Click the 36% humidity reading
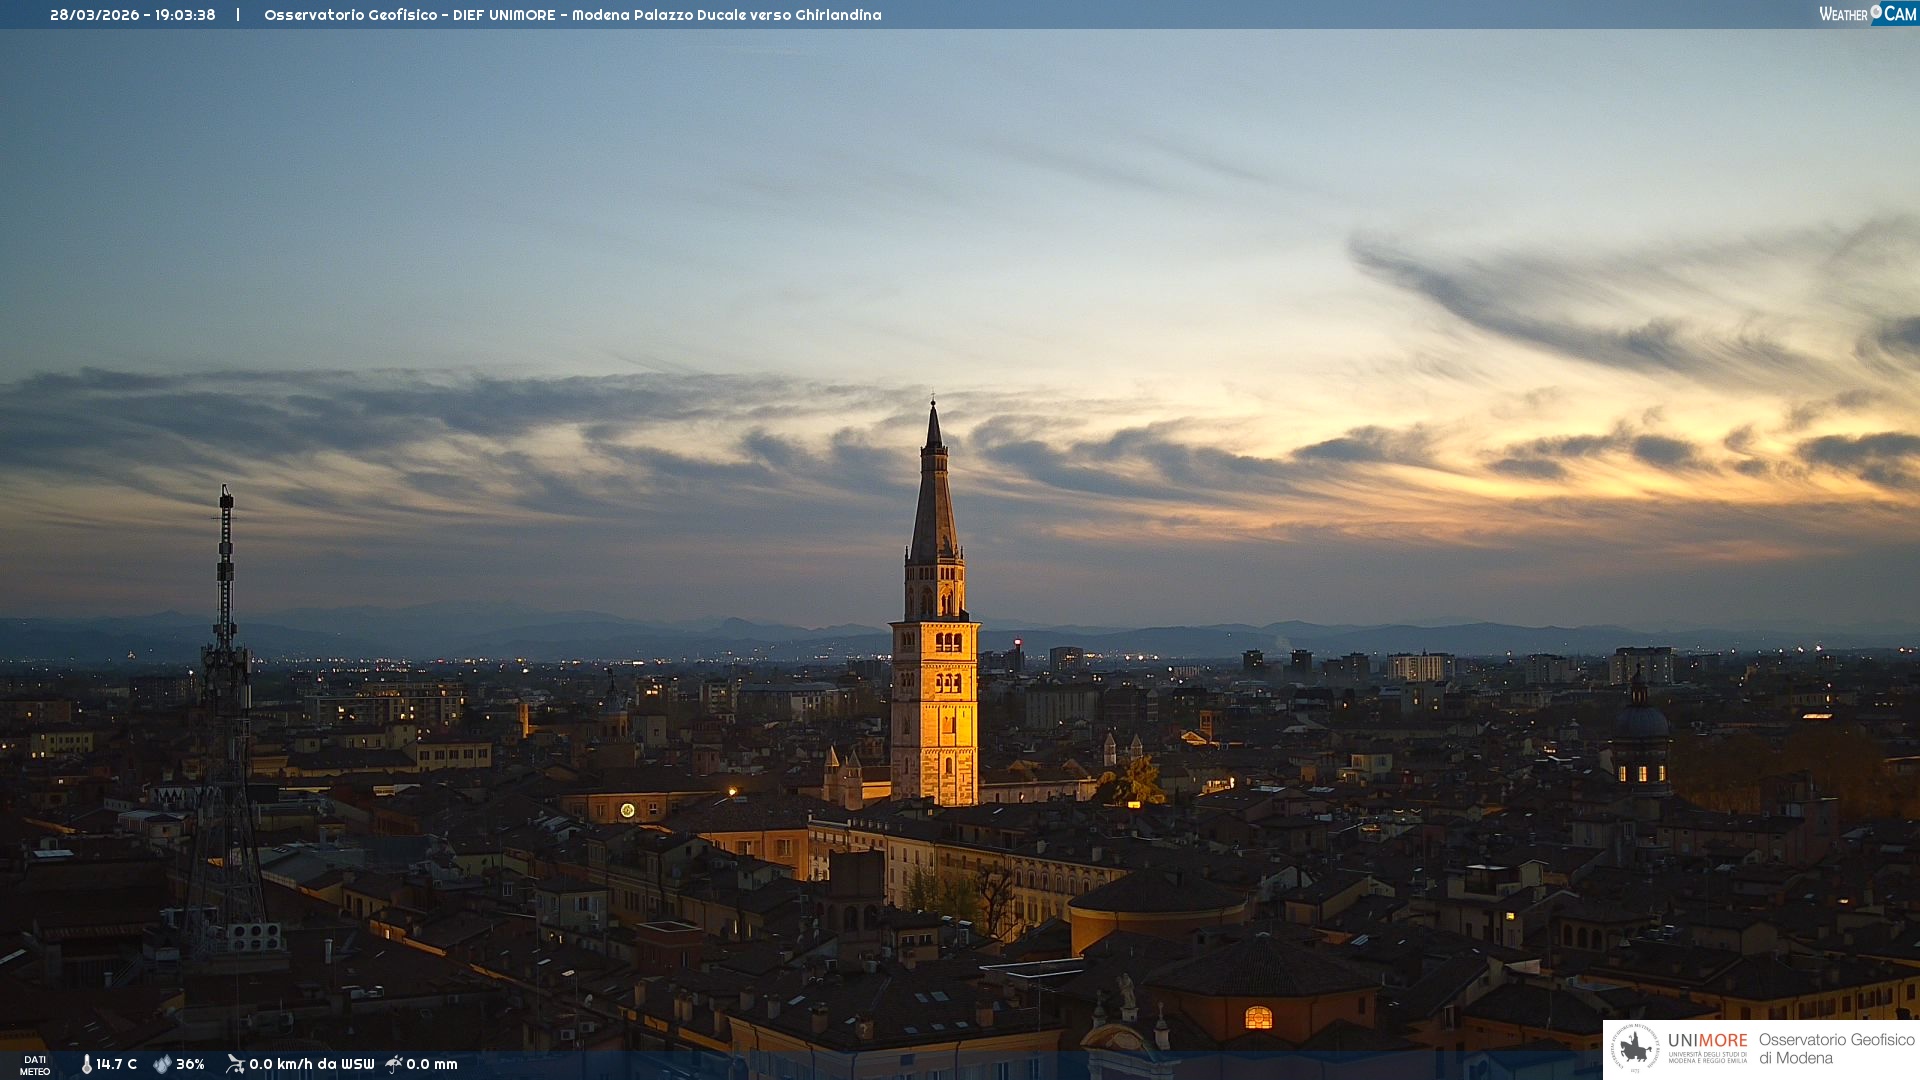The height and width of the screenshot is (1080, 1920). click(190, 1064)
